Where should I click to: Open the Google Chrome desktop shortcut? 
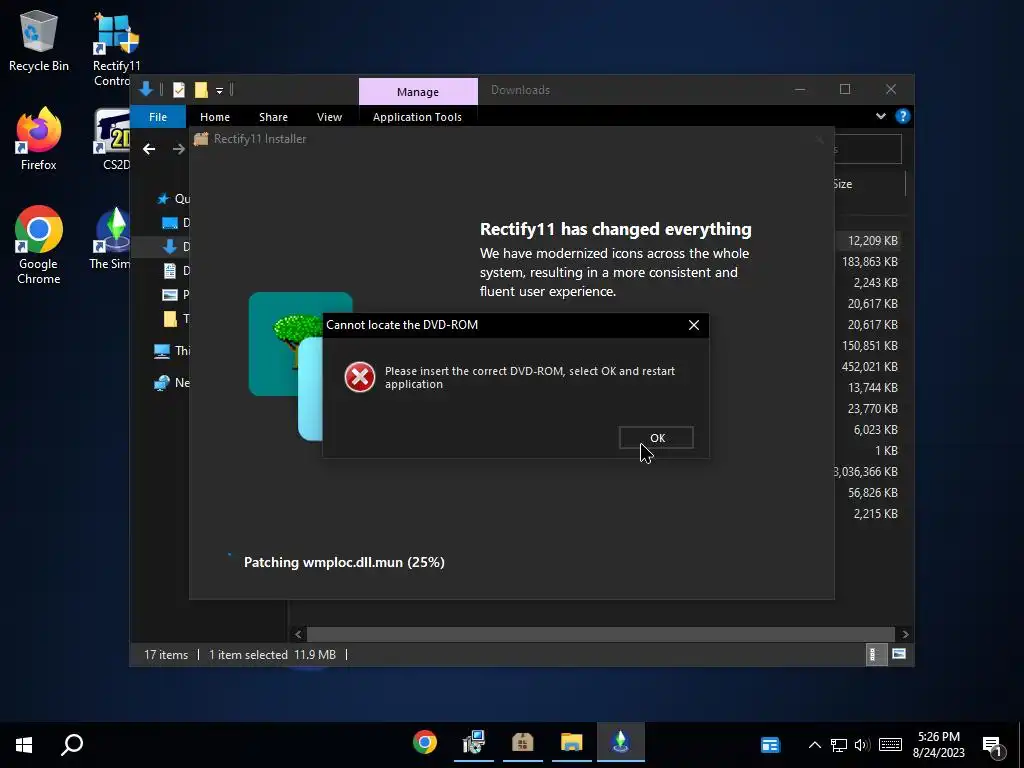click(39, 245)
